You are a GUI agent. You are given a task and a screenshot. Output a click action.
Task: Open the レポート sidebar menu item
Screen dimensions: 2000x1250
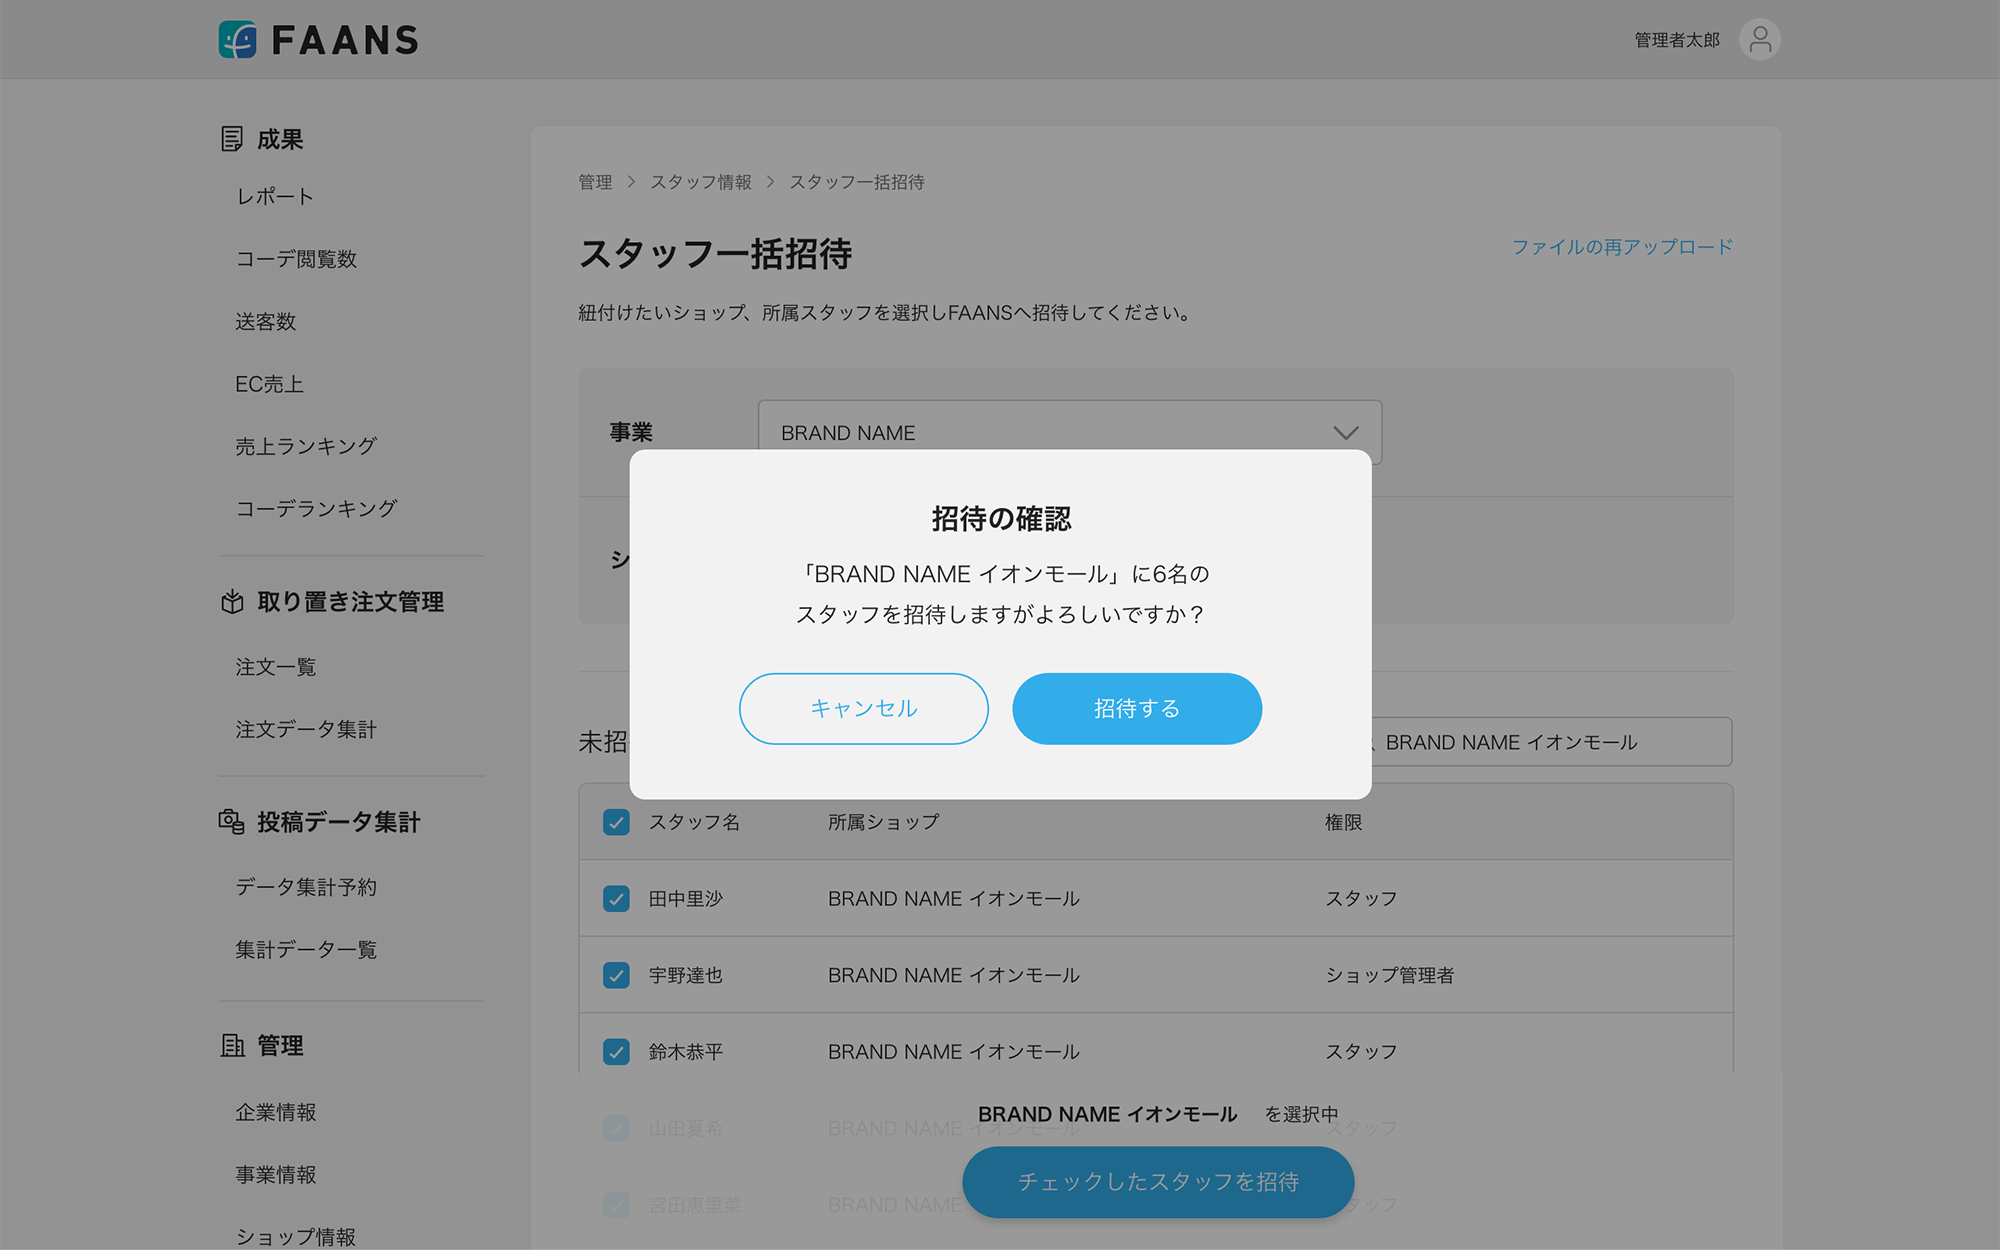[275, 197]
